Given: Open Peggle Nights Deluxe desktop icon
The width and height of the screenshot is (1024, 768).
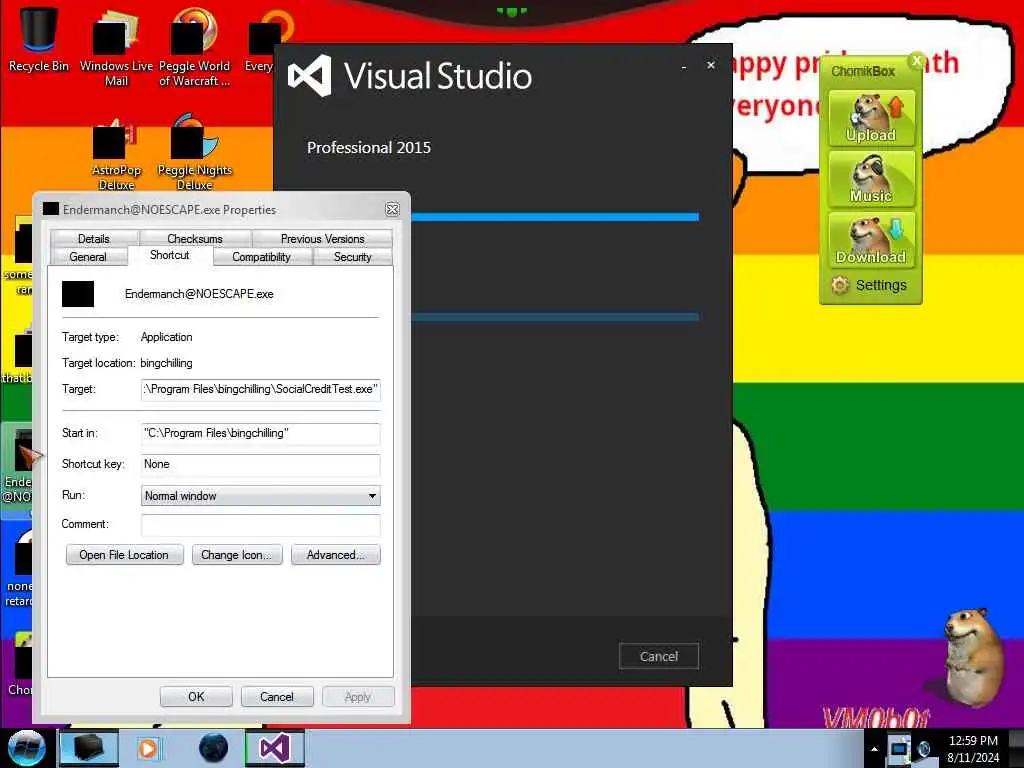Looking at the screenshot, I should click(x=195, y=152).
